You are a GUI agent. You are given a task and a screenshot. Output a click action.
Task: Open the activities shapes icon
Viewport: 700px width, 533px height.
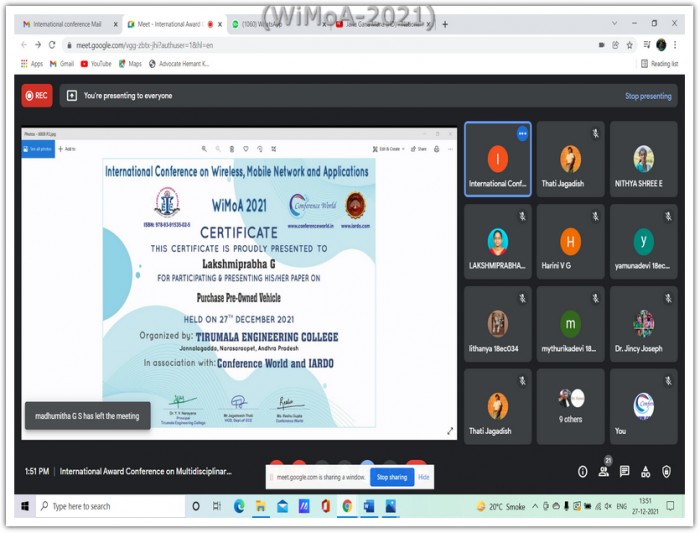pos(646,471)
